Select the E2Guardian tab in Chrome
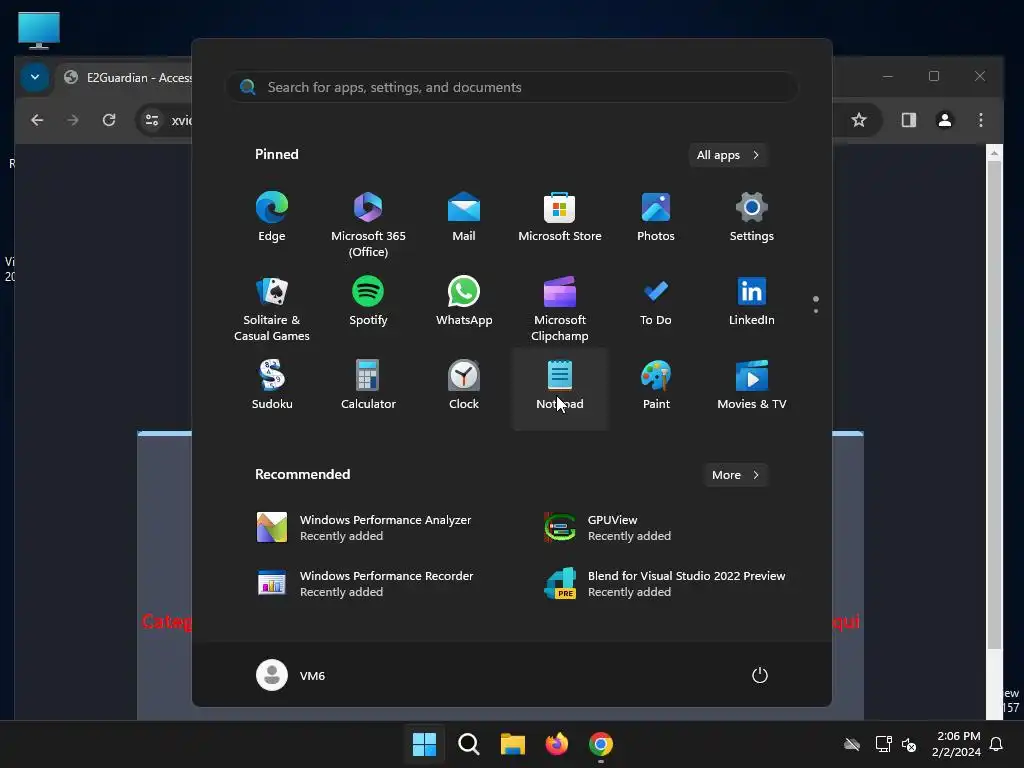The image size is (1024, 768). 127,78
